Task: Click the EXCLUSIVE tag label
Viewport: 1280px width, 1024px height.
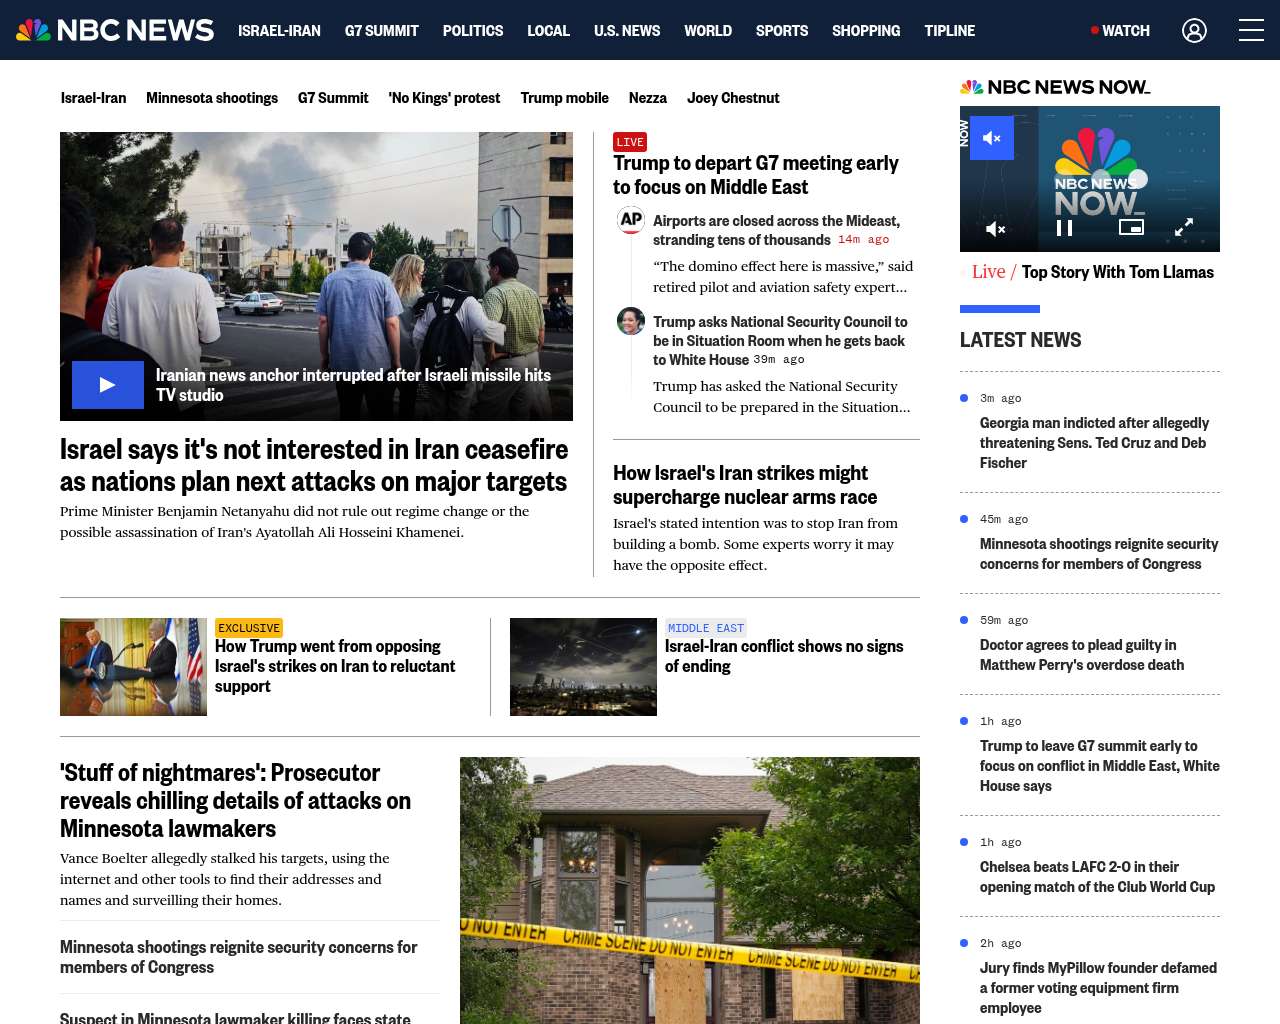Action: pyautogui.click(x=249, y=628)
